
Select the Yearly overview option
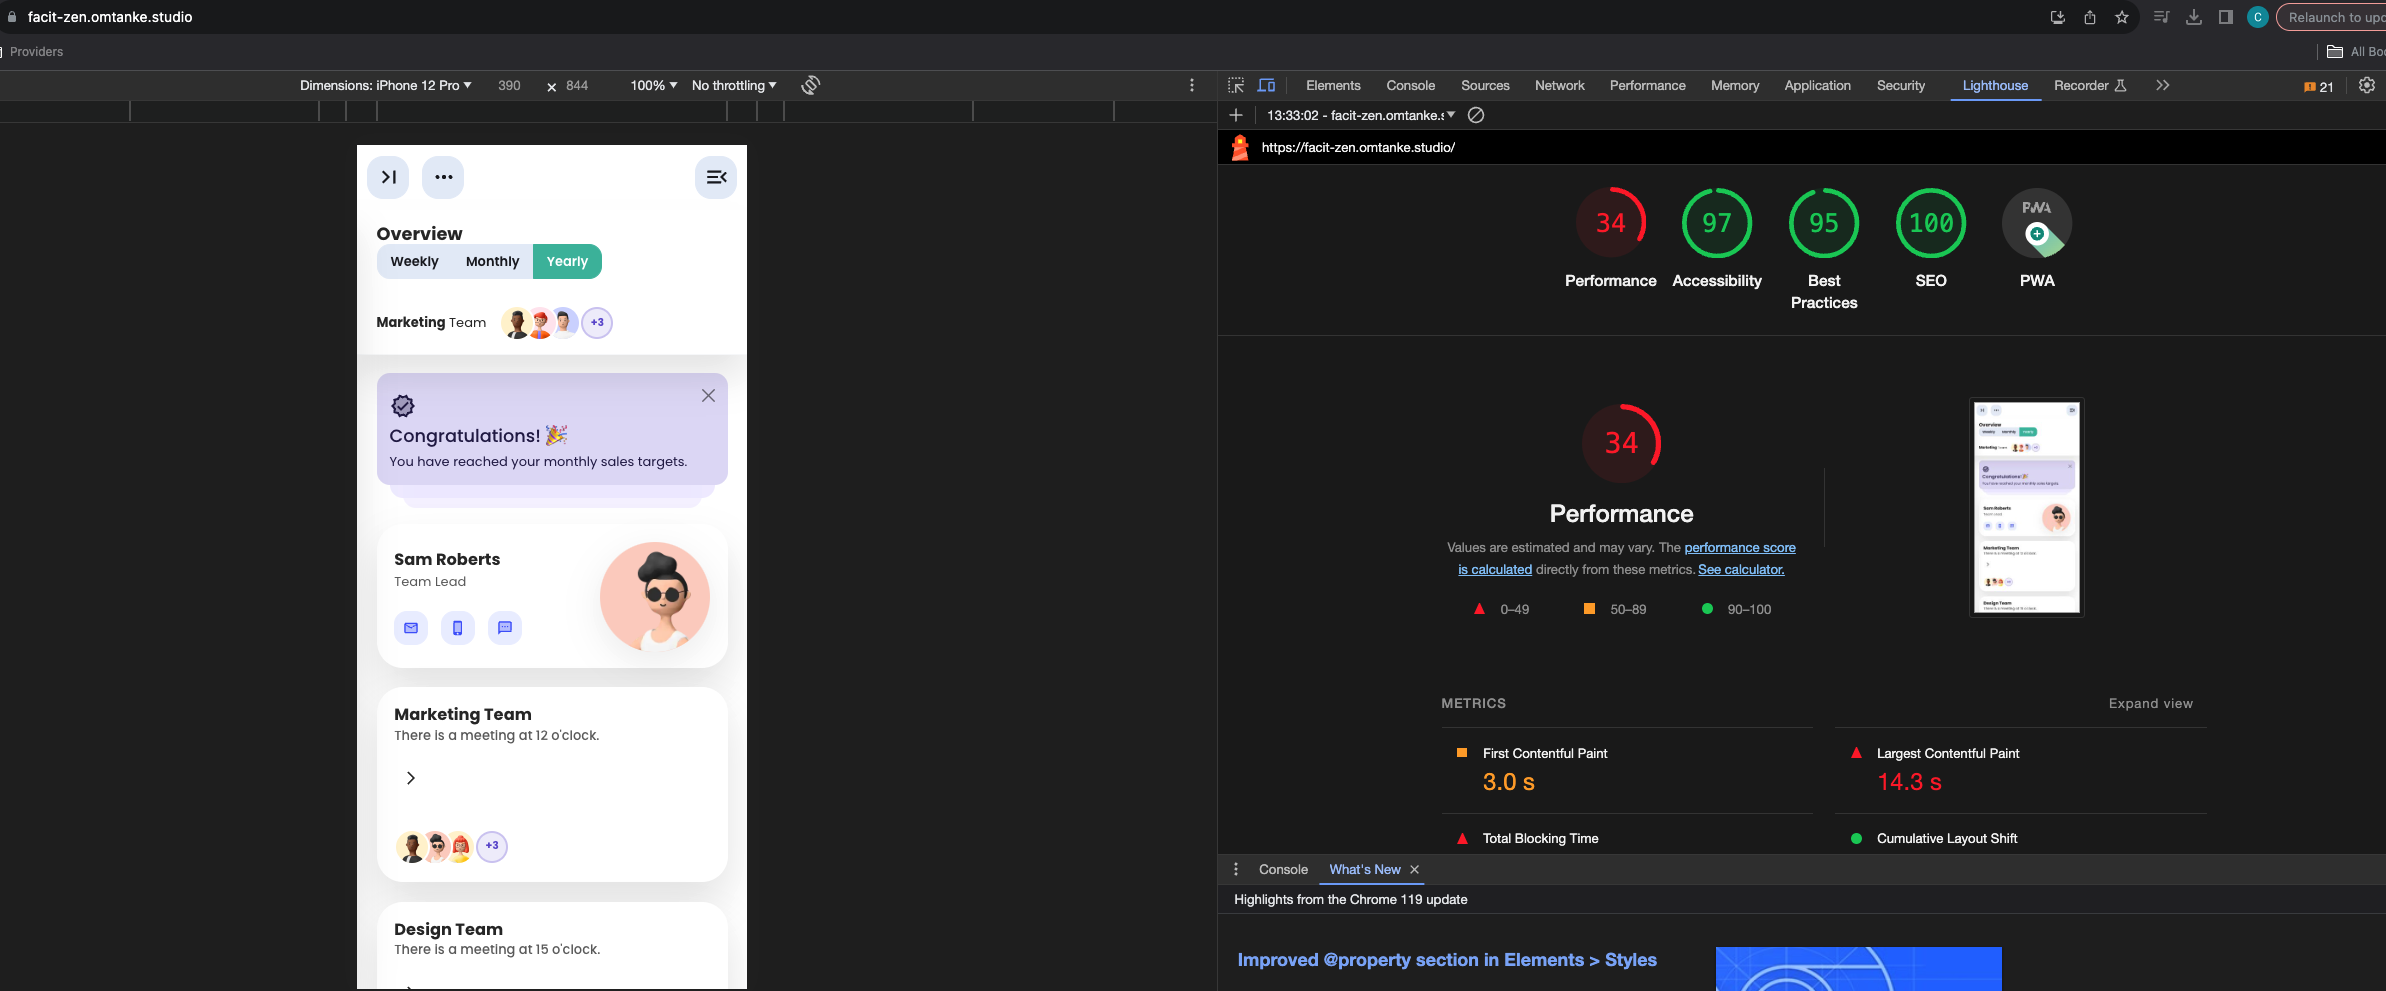tap(567, 262)
